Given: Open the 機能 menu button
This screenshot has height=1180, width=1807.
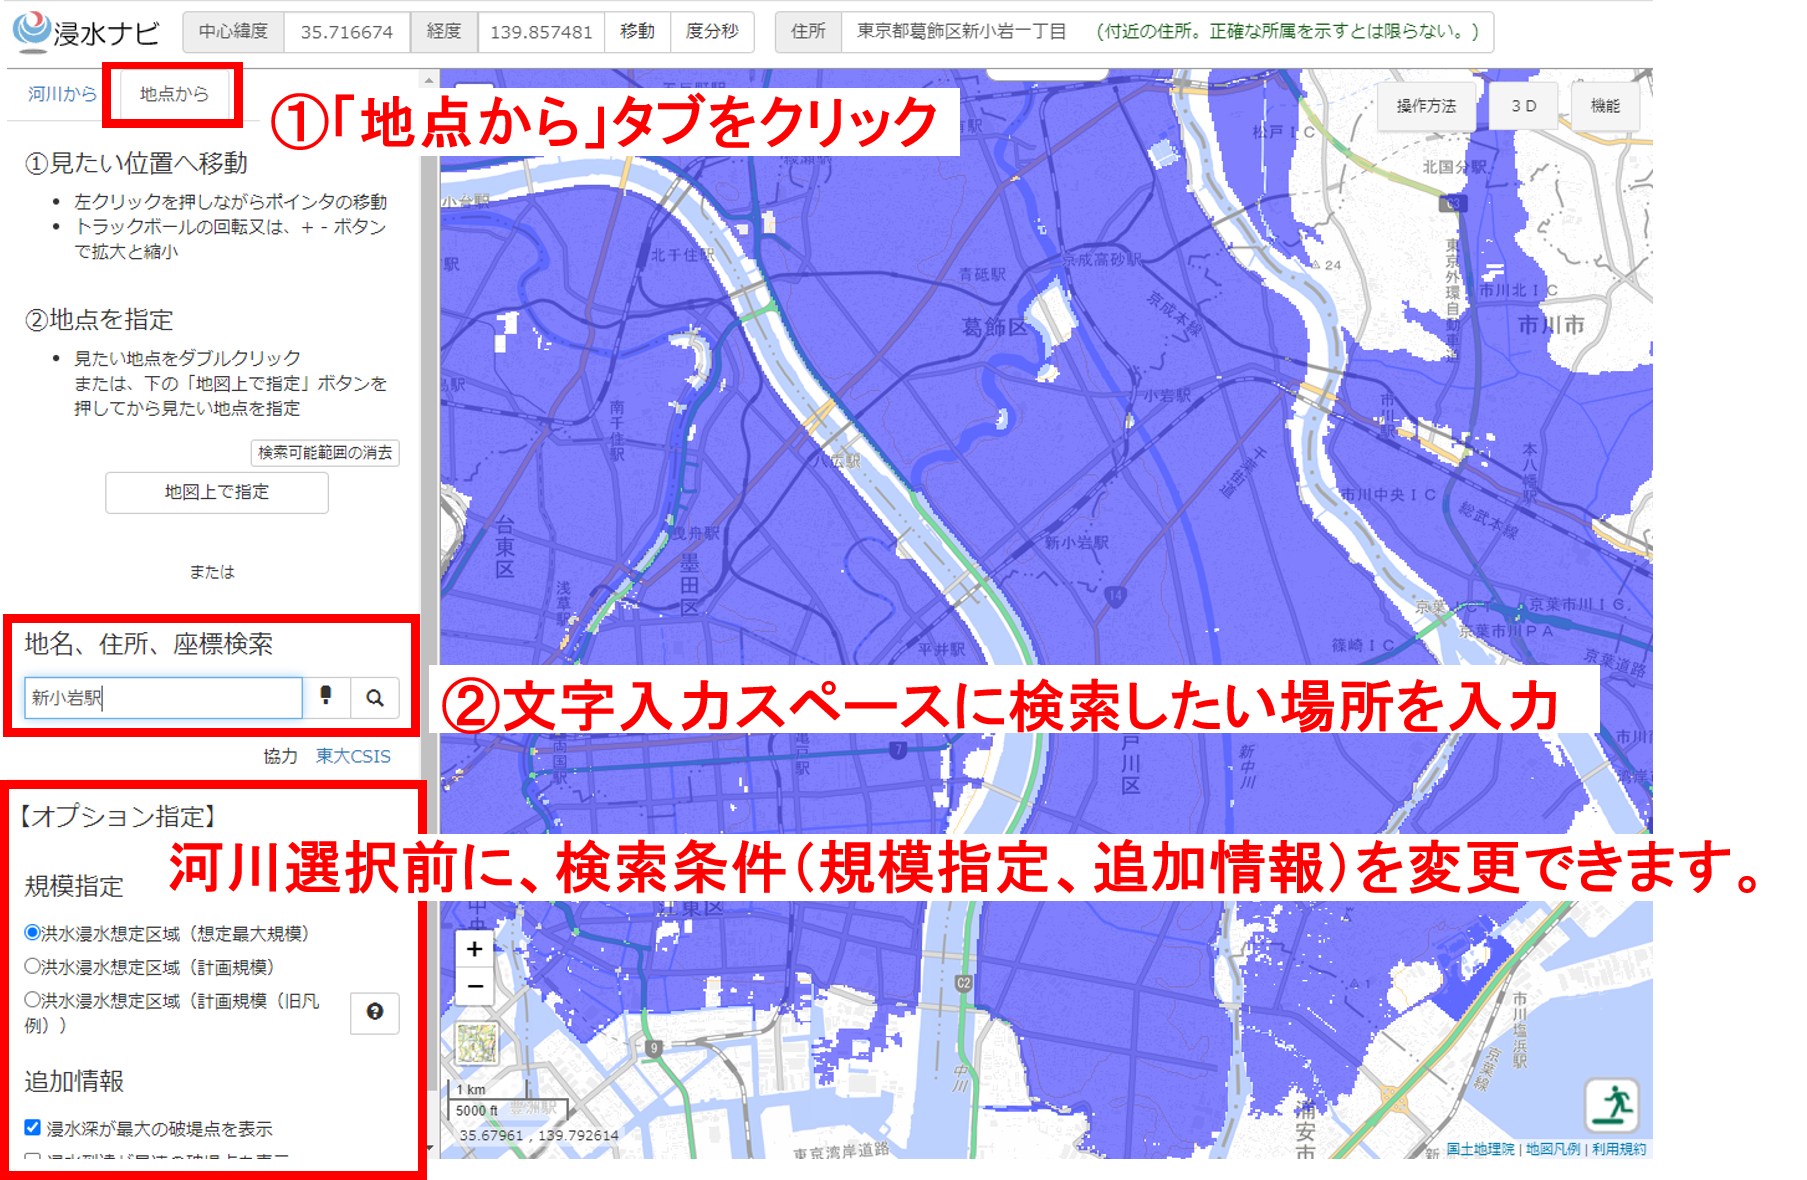Looking at the screenshot, I should click(x=1605, y=106).
